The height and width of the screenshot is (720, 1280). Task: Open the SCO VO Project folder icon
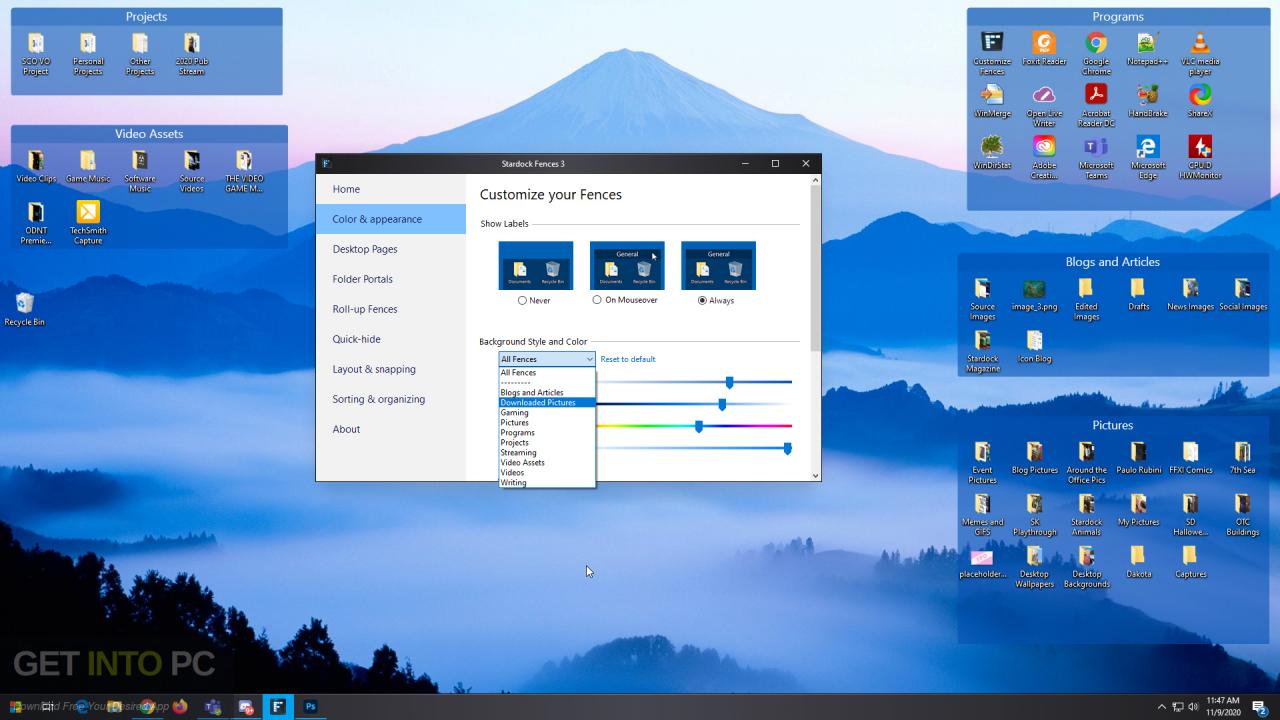click(36, 44)
